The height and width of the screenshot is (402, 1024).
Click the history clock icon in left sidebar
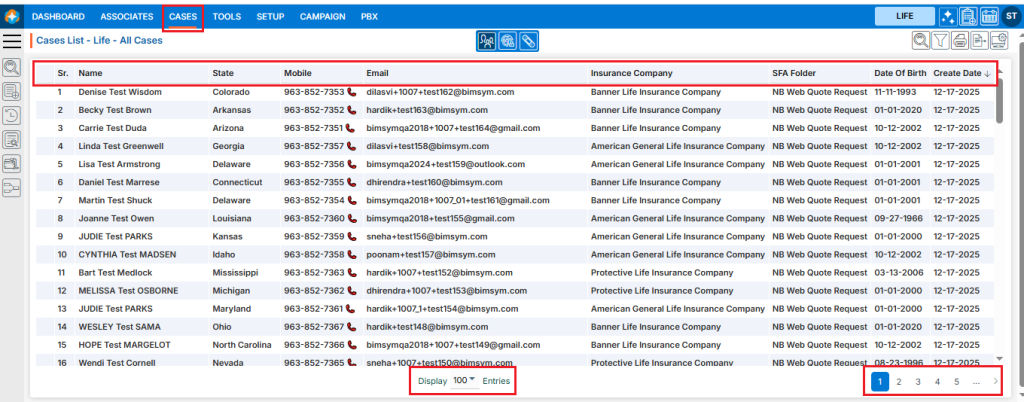(12, 115)
